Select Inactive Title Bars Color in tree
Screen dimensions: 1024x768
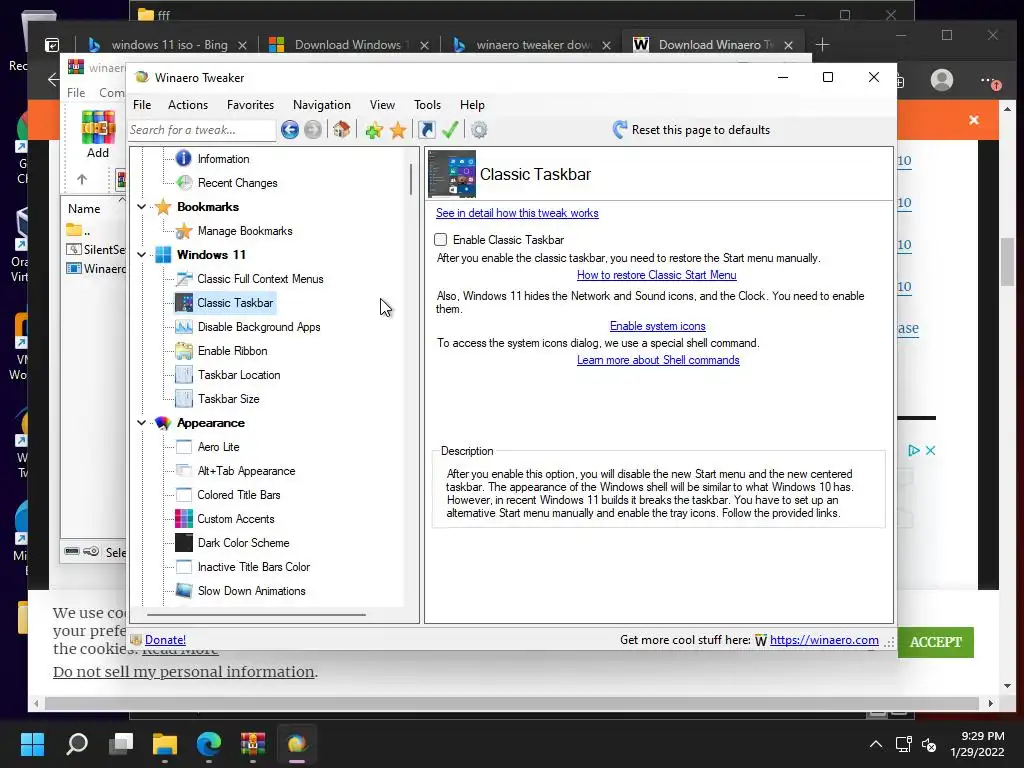point(254,567)
